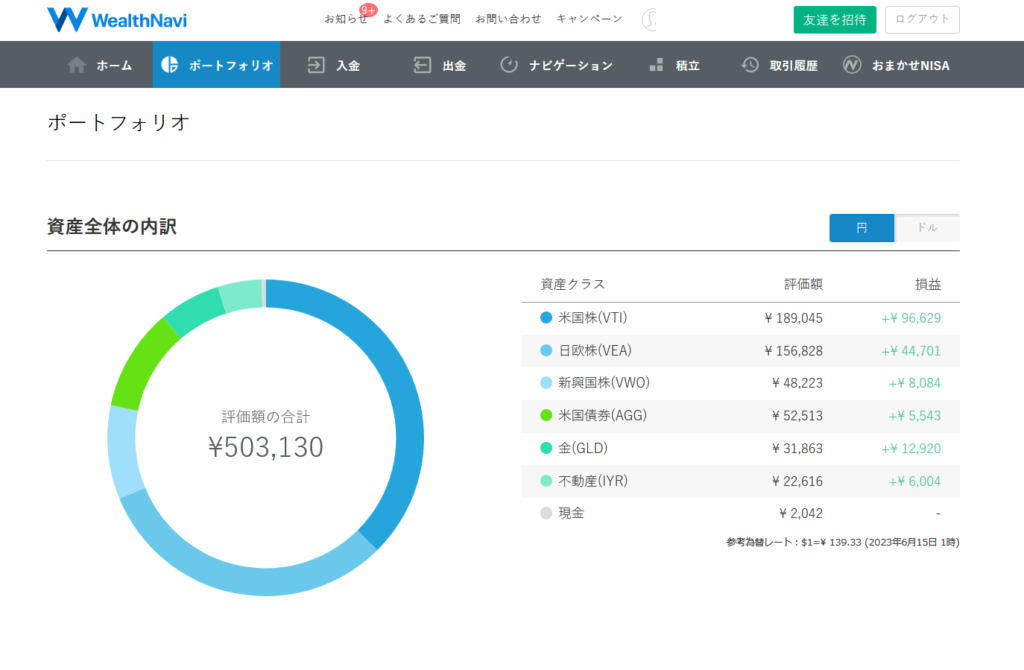Open the 取引履歴 menu label
Image resolution: width=1024 pixels, height=670 pixels.
tap(793, 65)
